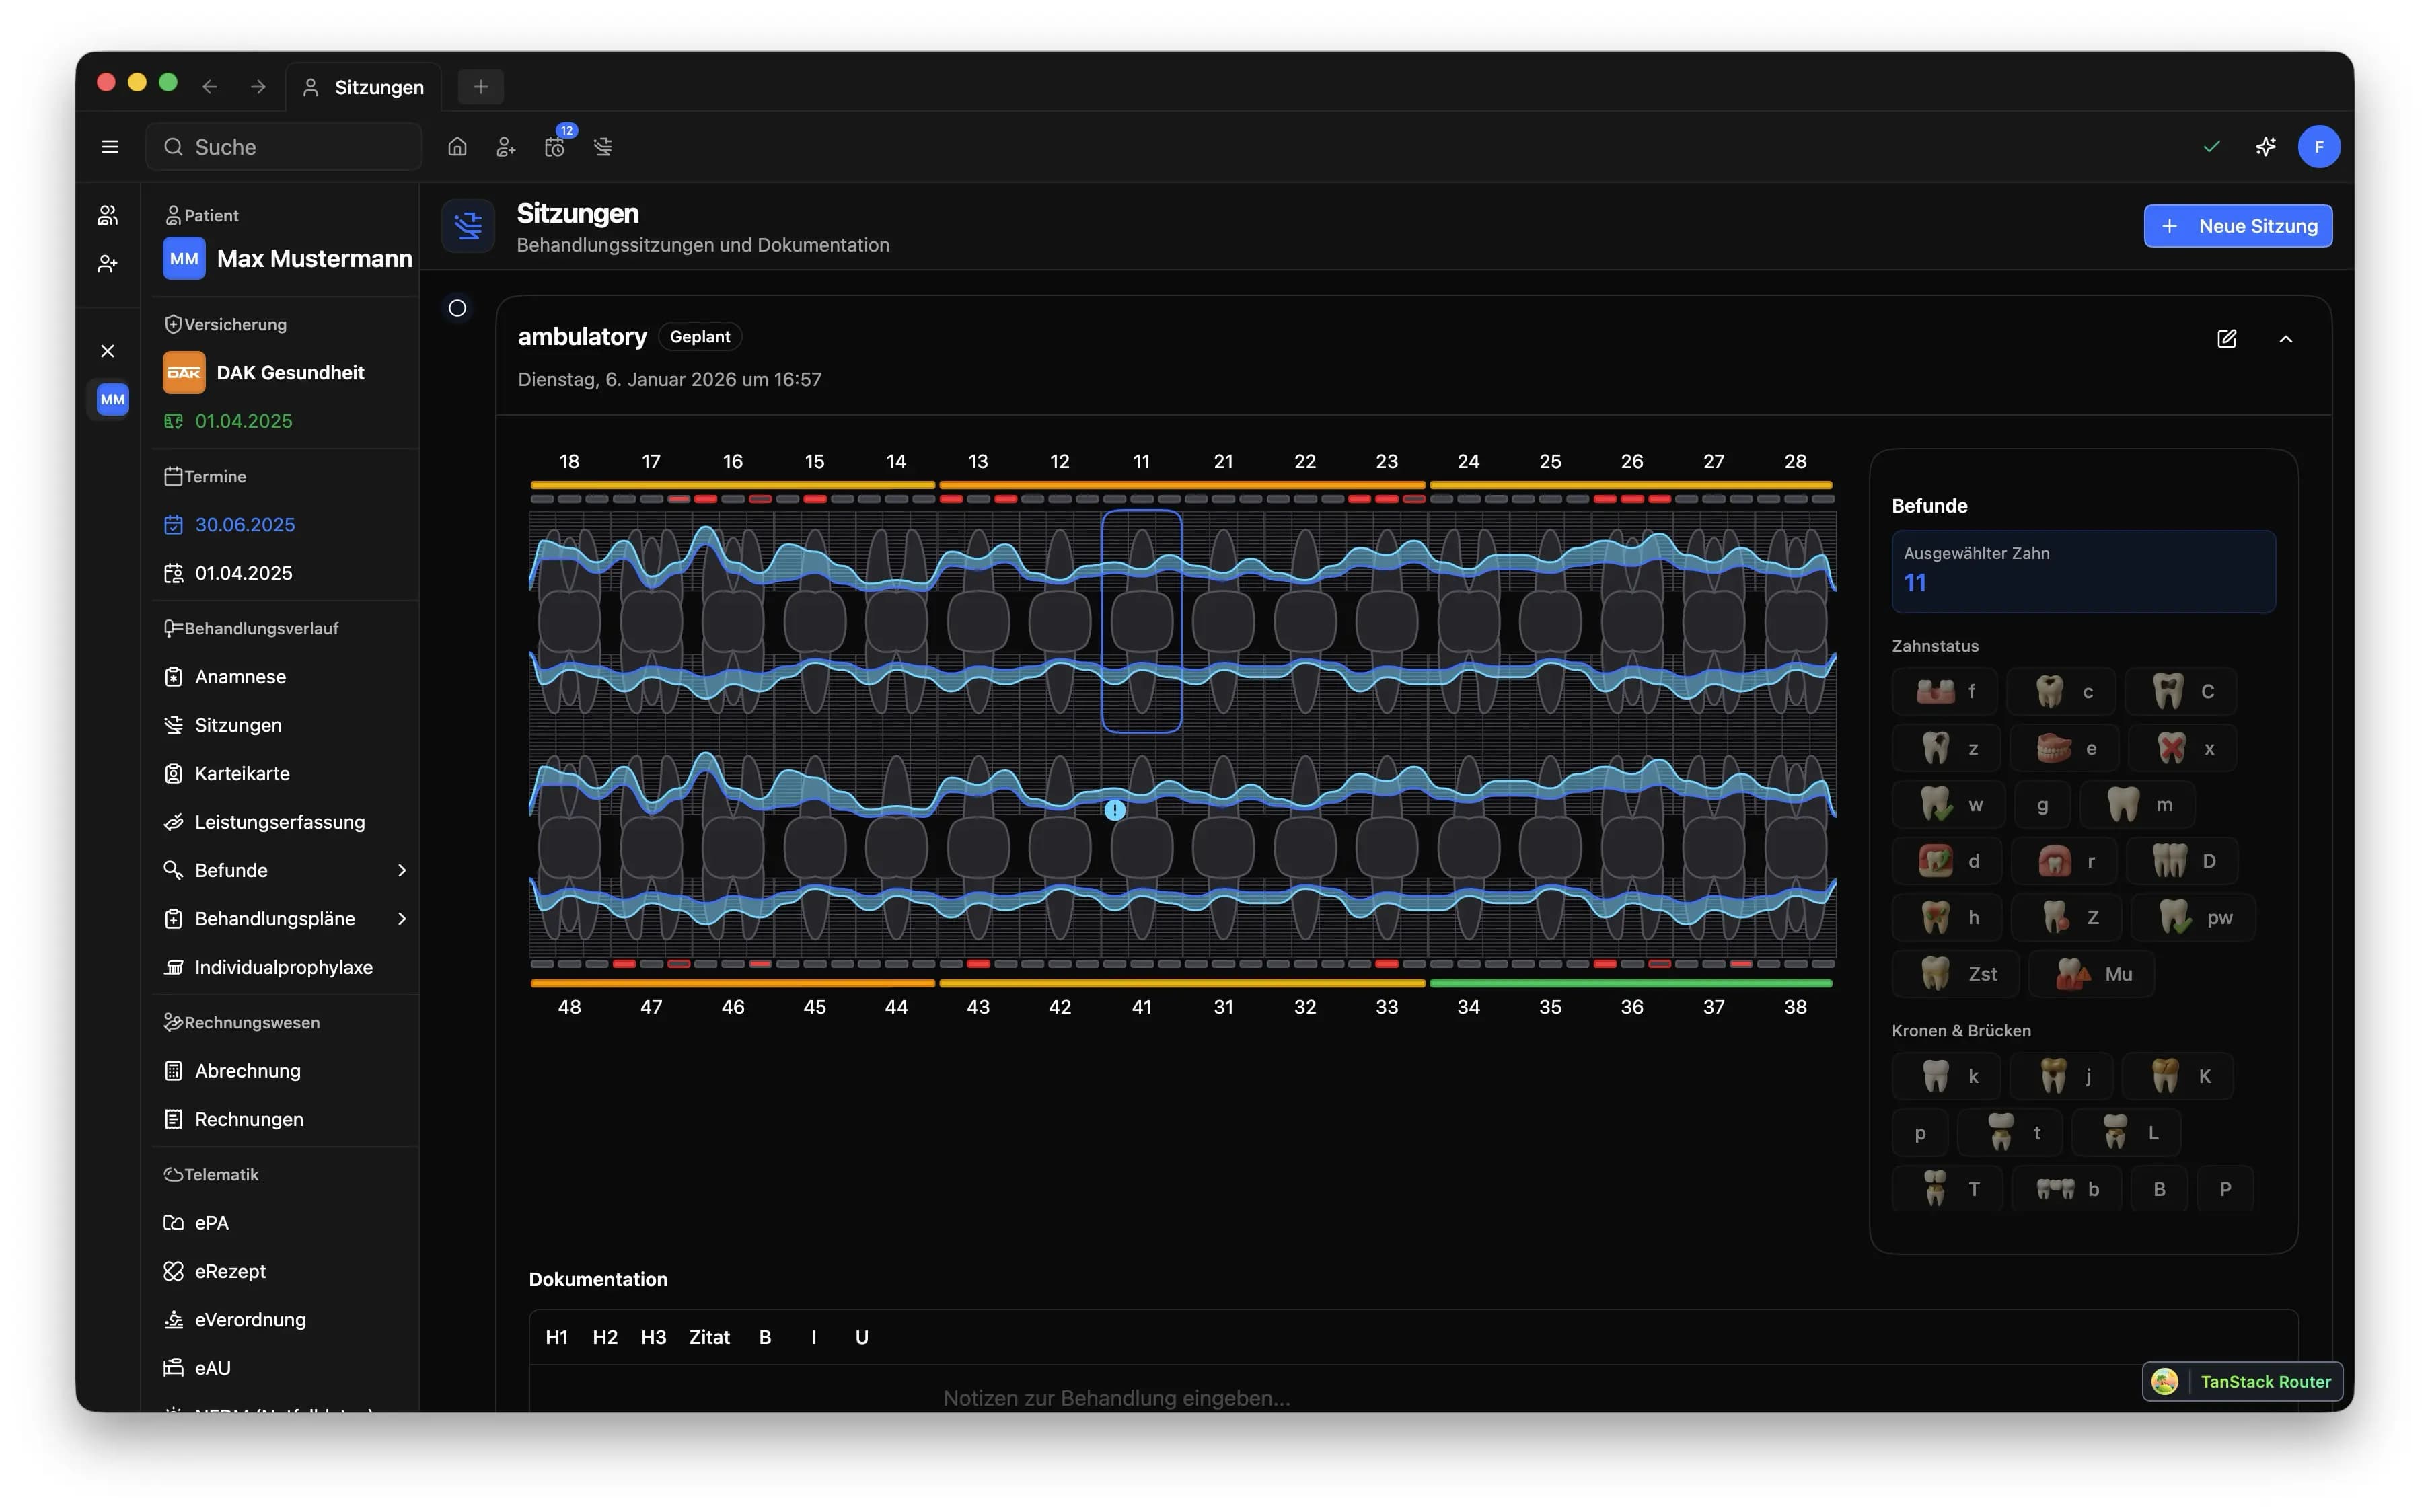Screen dimensions: 2430x1512
Task: Choose the 'K' crown option
Action: [x=2179, y=1076]
